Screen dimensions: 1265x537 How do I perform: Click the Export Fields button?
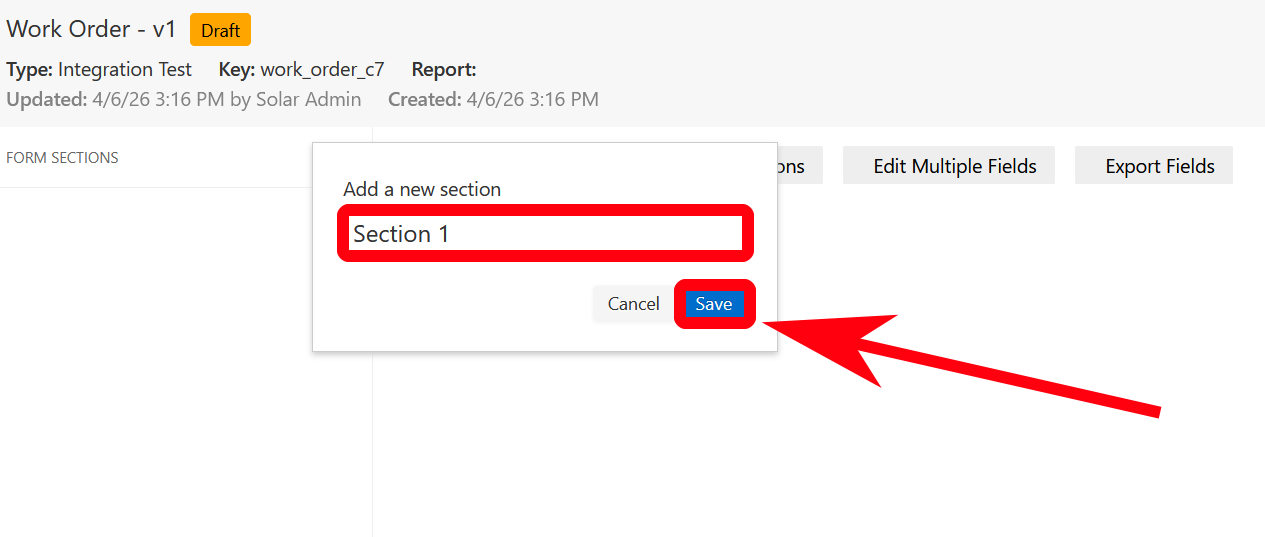[1159, 166]
